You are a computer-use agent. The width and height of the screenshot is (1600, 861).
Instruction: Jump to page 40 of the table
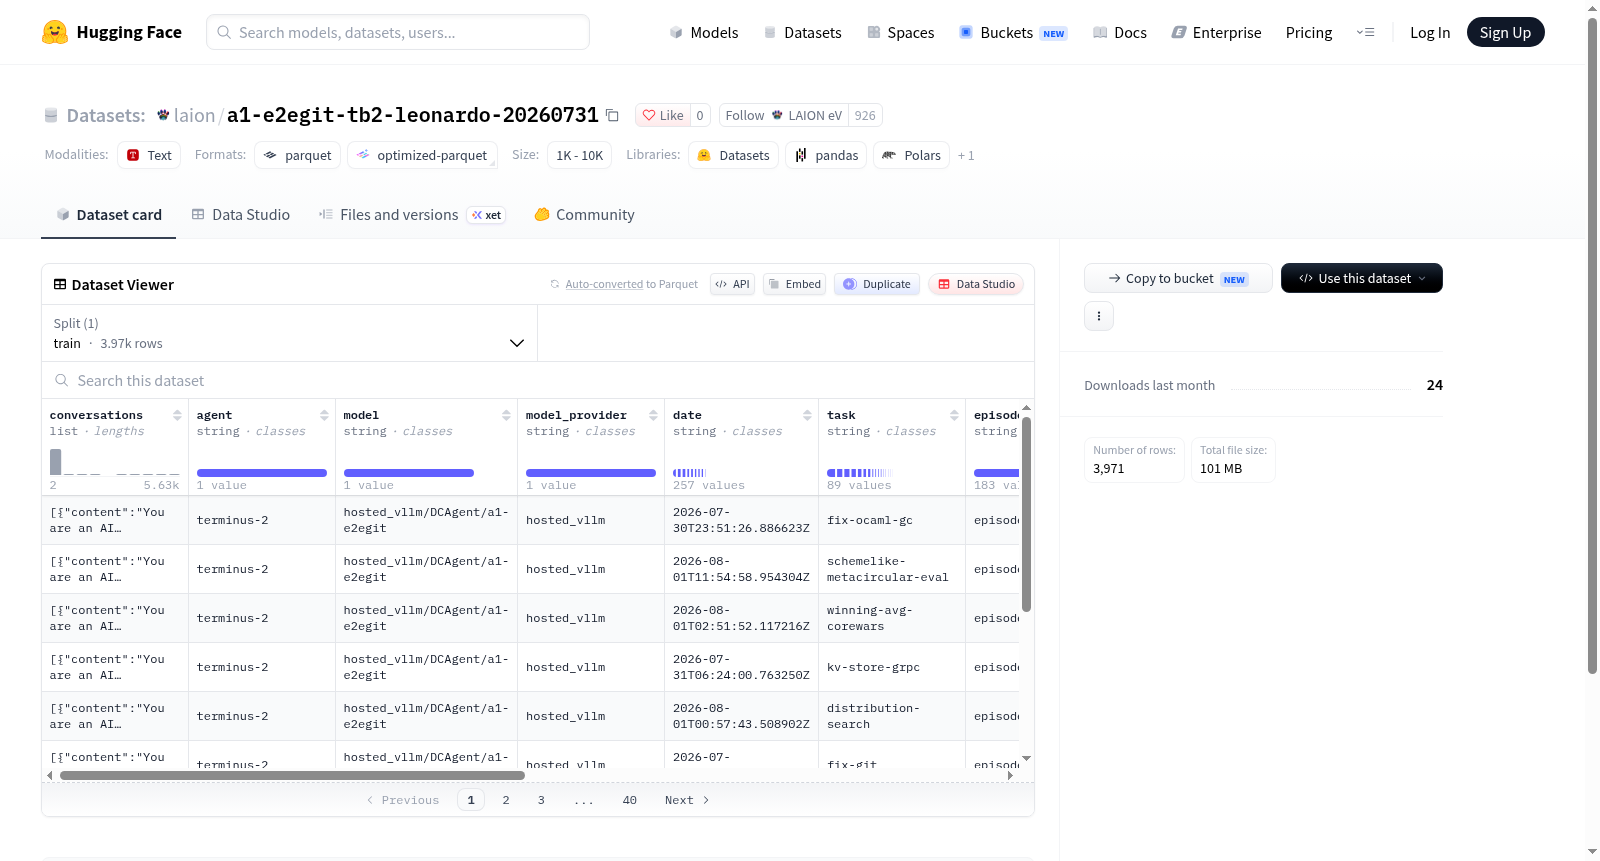coord(629,800)
